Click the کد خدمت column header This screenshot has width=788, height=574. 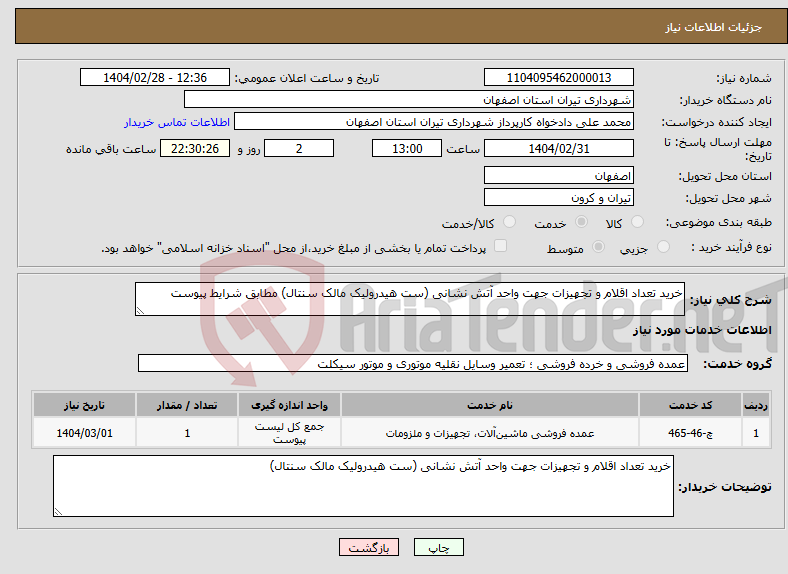point(691,405)
